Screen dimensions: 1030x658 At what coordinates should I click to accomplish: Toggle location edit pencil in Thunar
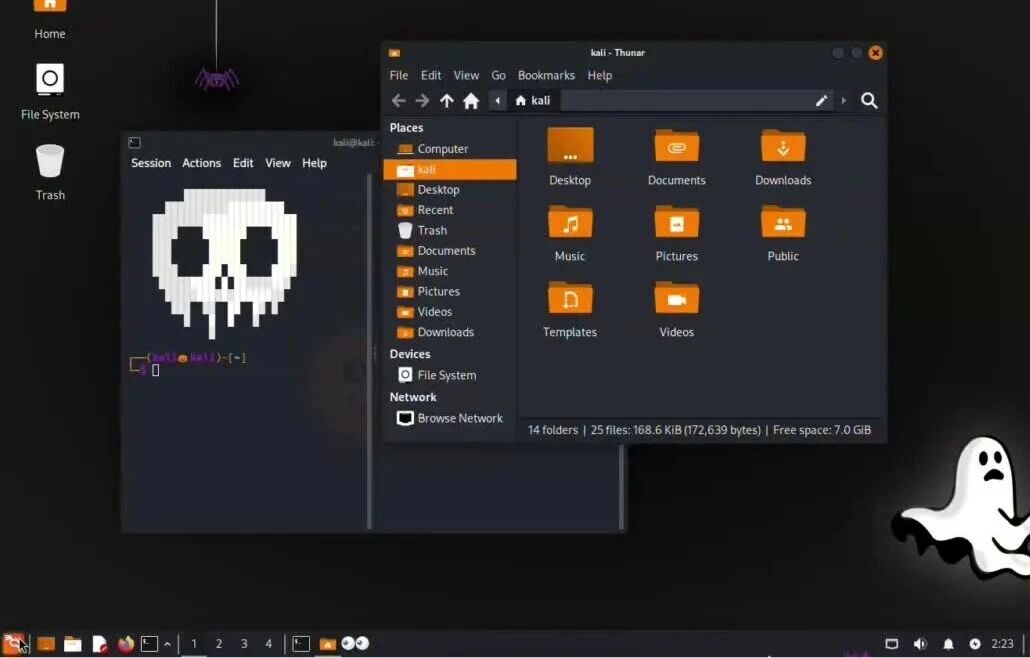point(821,100)
